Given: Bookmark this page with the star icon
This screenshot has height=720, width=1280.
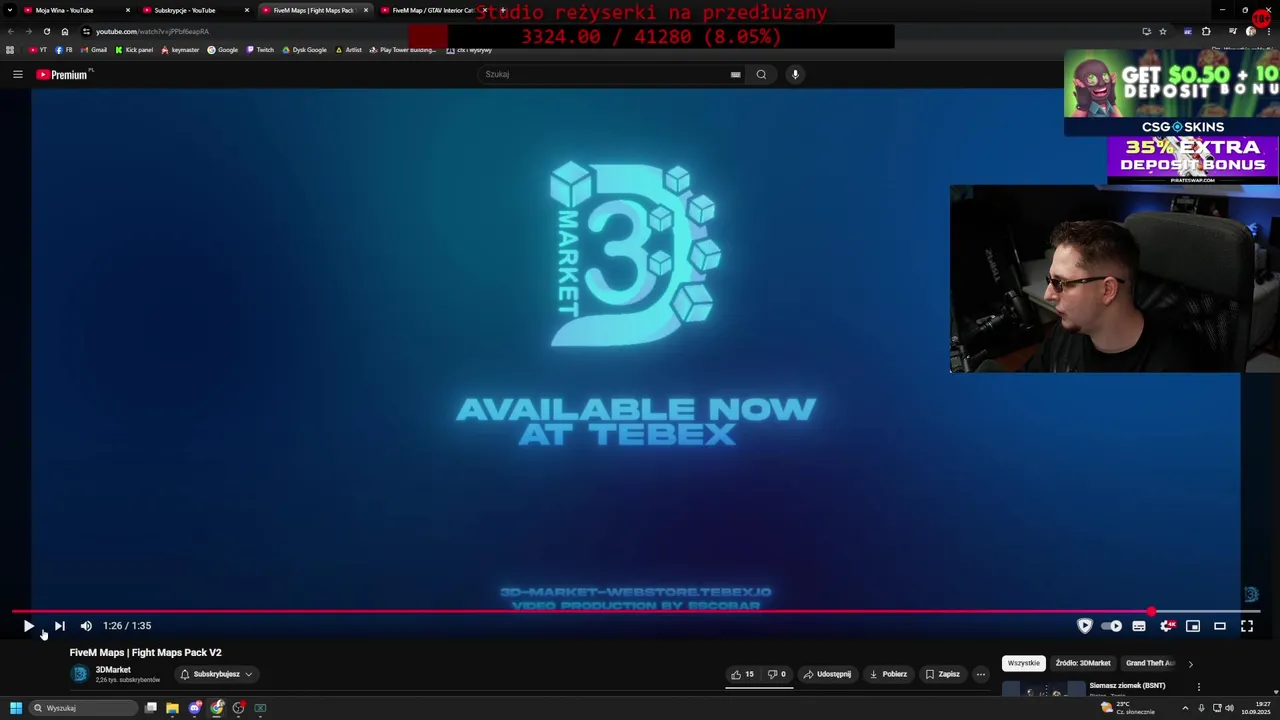Looking at the screenshot, I should (x=1163, y=31).
